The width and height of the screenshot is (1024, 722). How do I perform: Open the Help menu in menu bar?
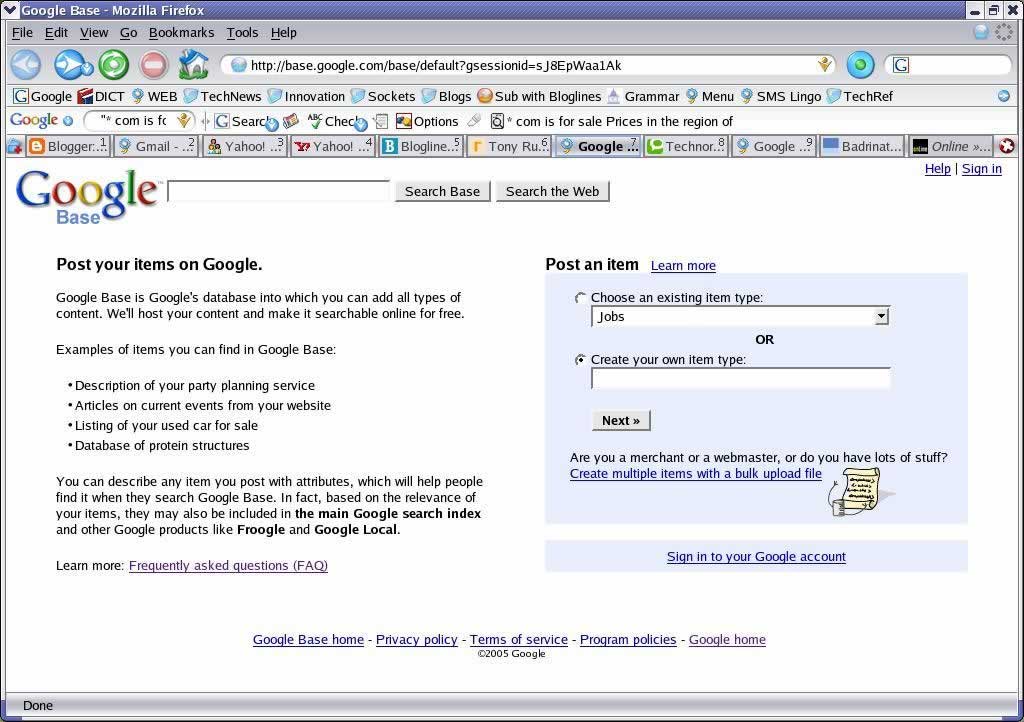coord(283,33)
